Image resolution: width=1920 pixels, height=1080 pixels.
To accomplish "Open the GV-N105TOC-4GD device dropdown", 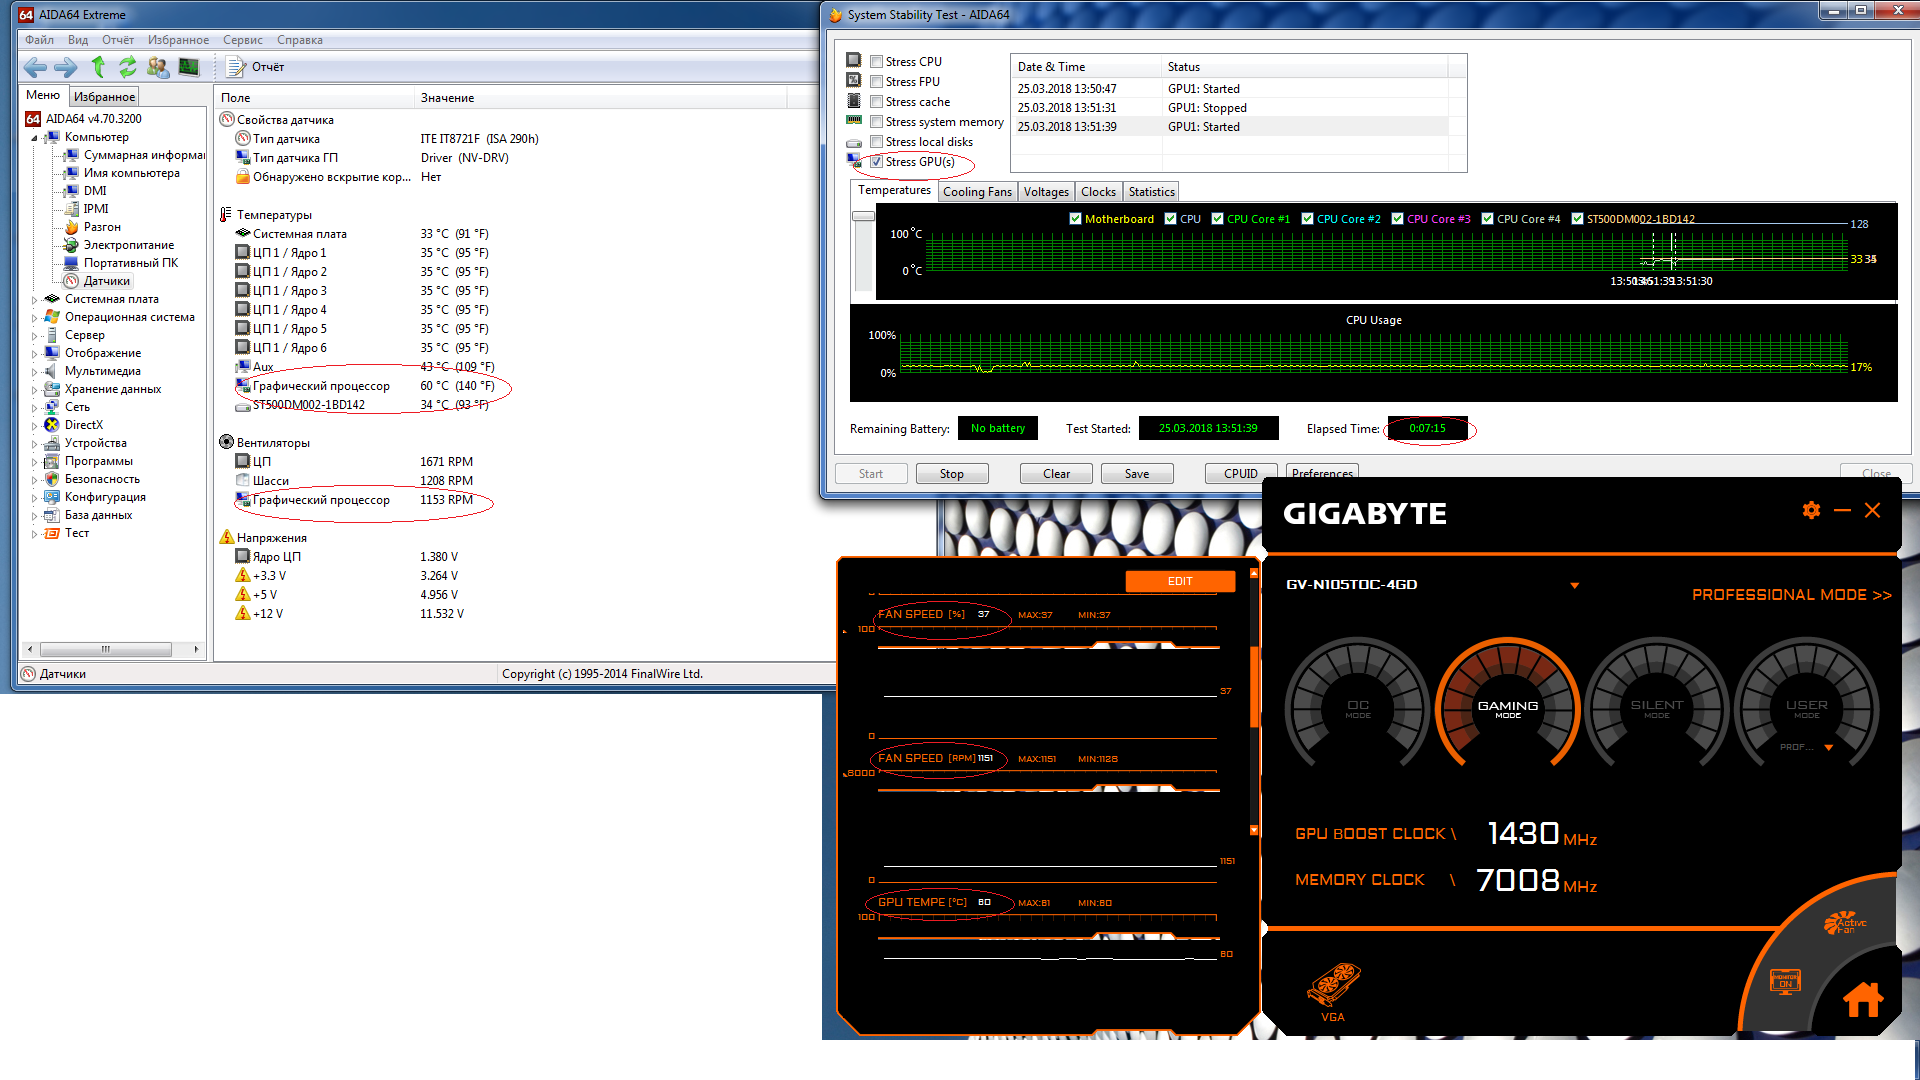I will point(1574,585).
